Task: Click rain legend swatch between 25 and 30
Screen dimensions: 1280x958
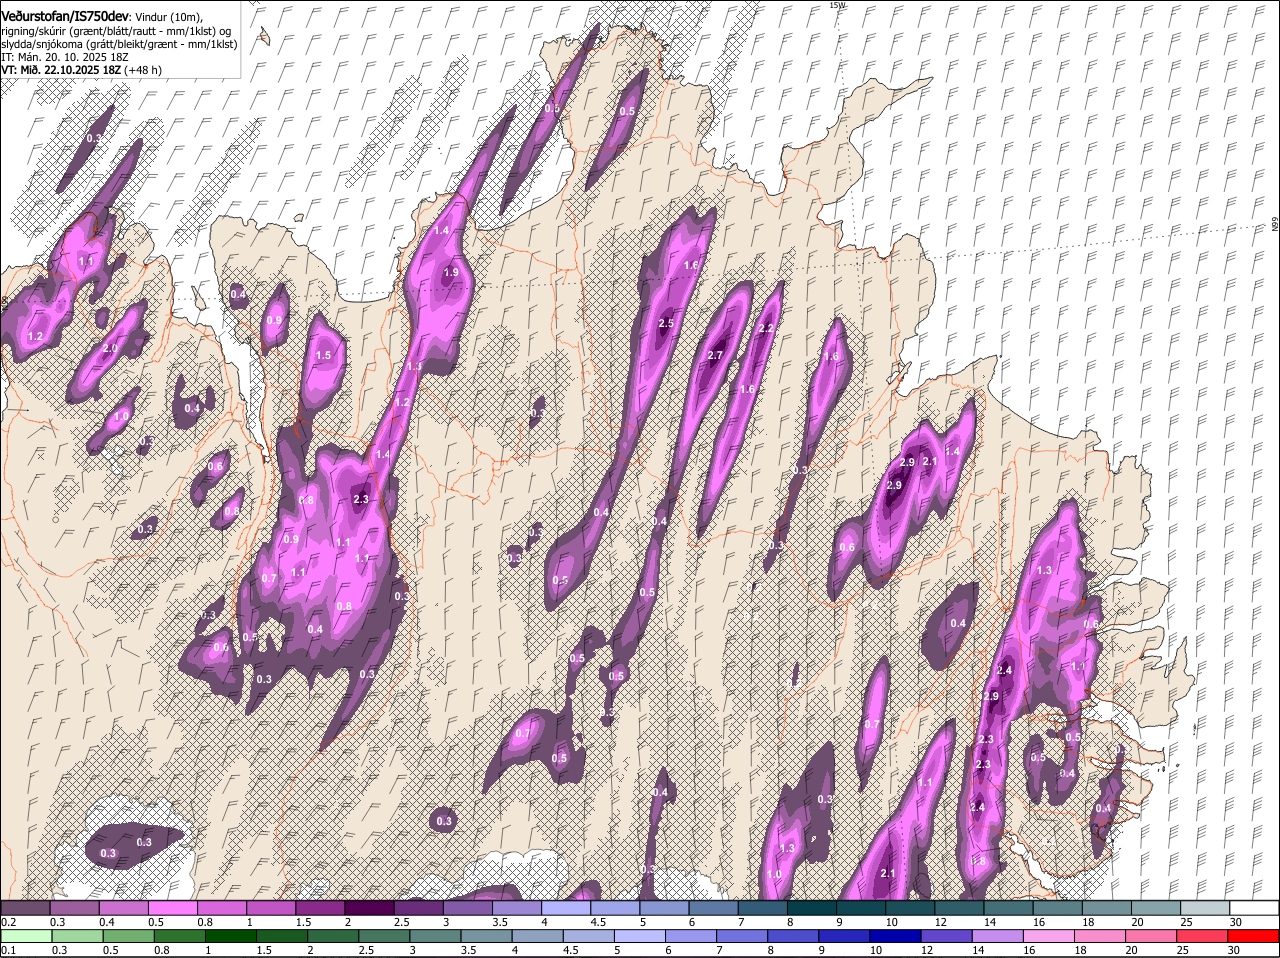Action: [x=1203, y=937]
